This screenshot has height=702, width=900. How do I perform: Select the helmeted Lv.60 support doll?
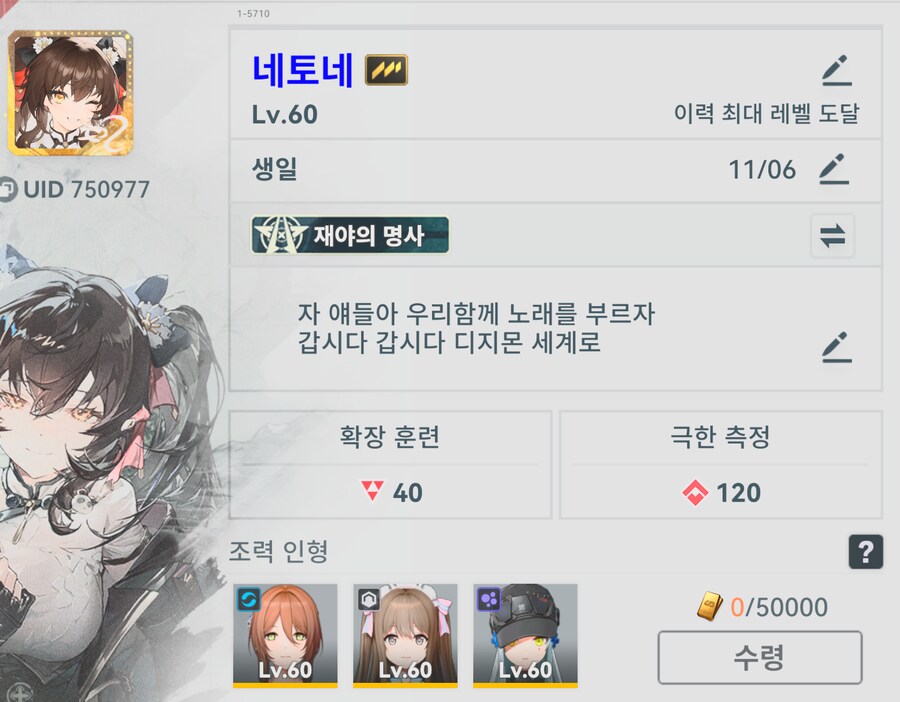pyautogui.click(x=525, y=635)
